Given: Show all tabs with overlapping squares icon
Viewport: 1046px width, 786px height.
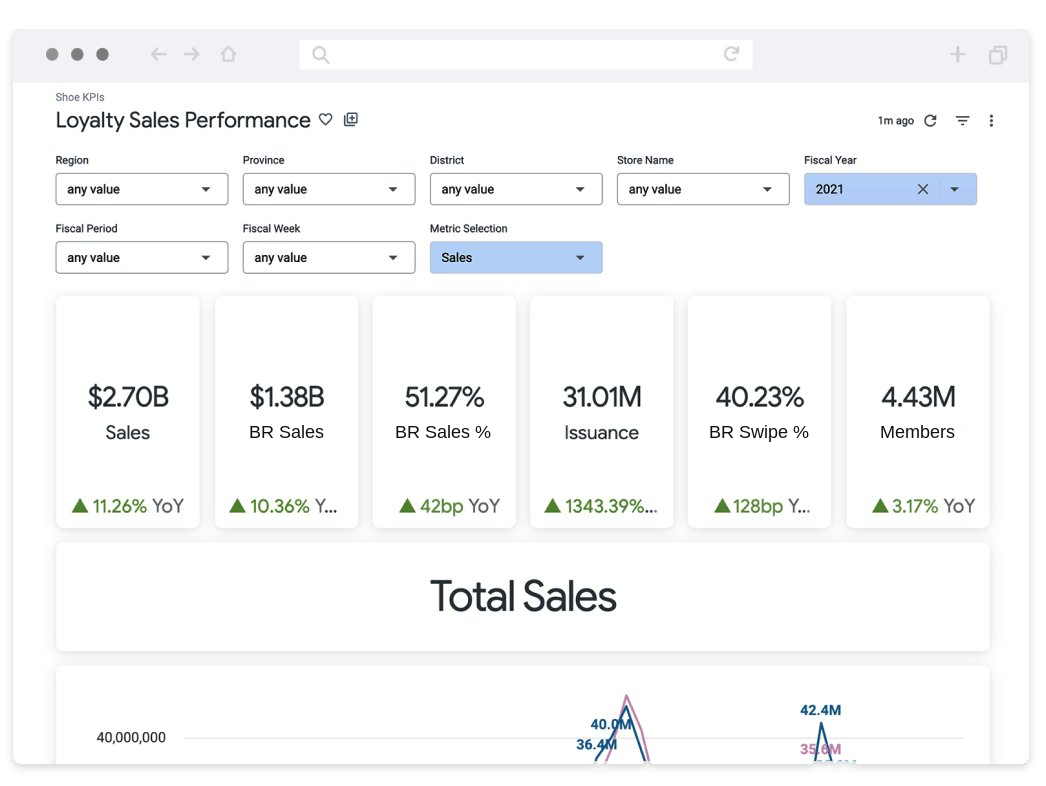Looking at the screenshot, I should click(x=998, y=54).
